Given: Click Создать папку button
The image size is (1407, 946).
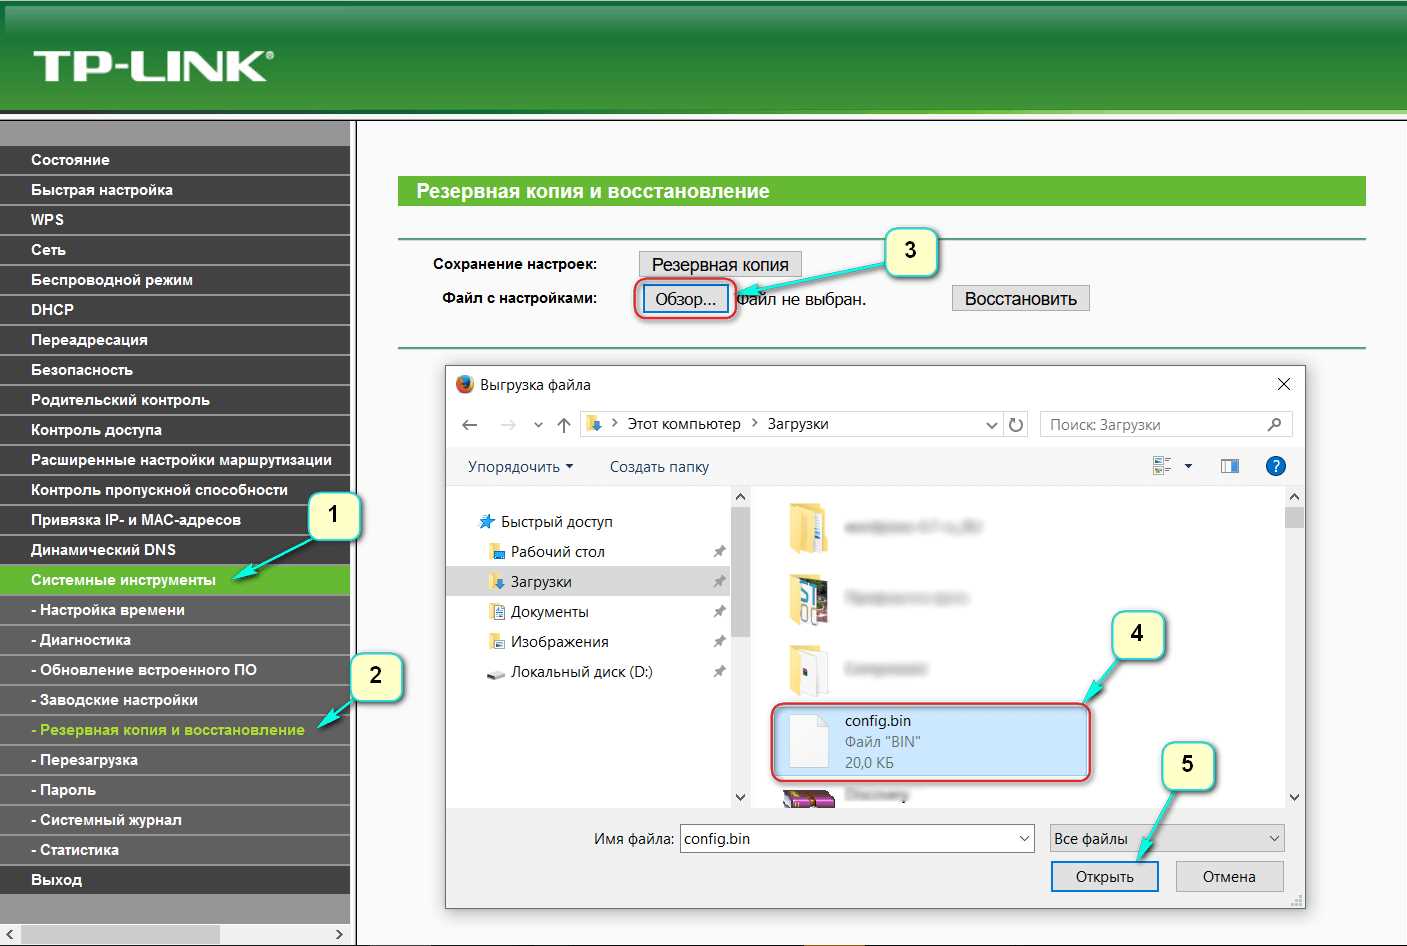Looking at the screenshot, I should pyautogui.click(x=659, y=467).
